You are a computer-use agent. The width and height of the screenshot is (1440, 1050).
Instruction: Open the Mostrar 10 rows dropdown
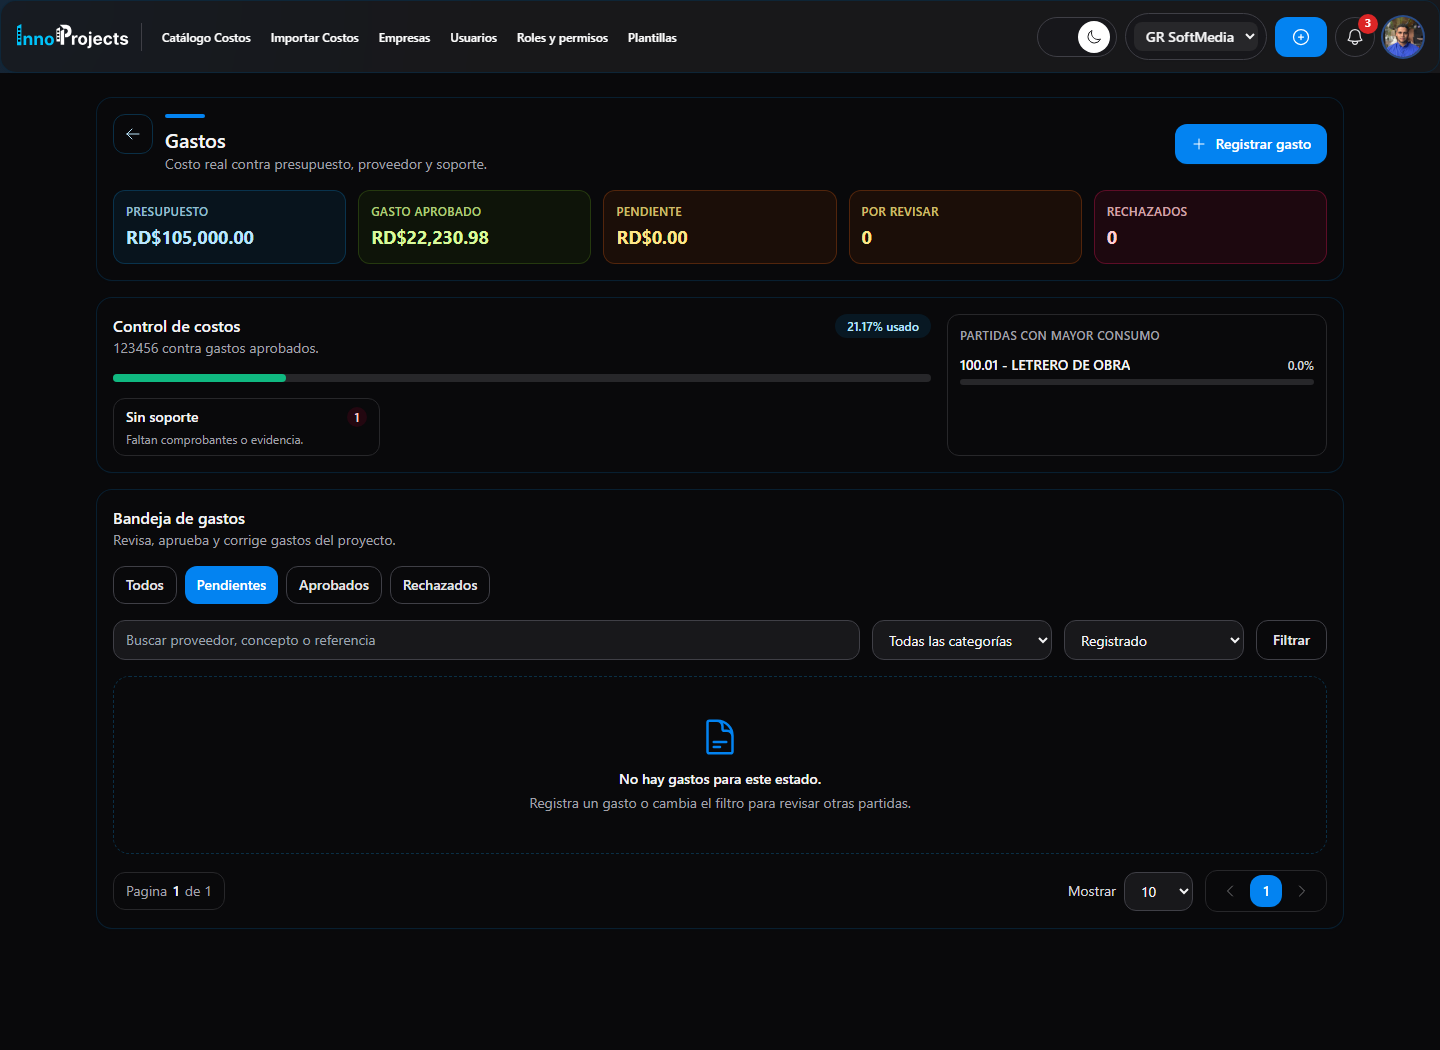[x=1158, y=891]
